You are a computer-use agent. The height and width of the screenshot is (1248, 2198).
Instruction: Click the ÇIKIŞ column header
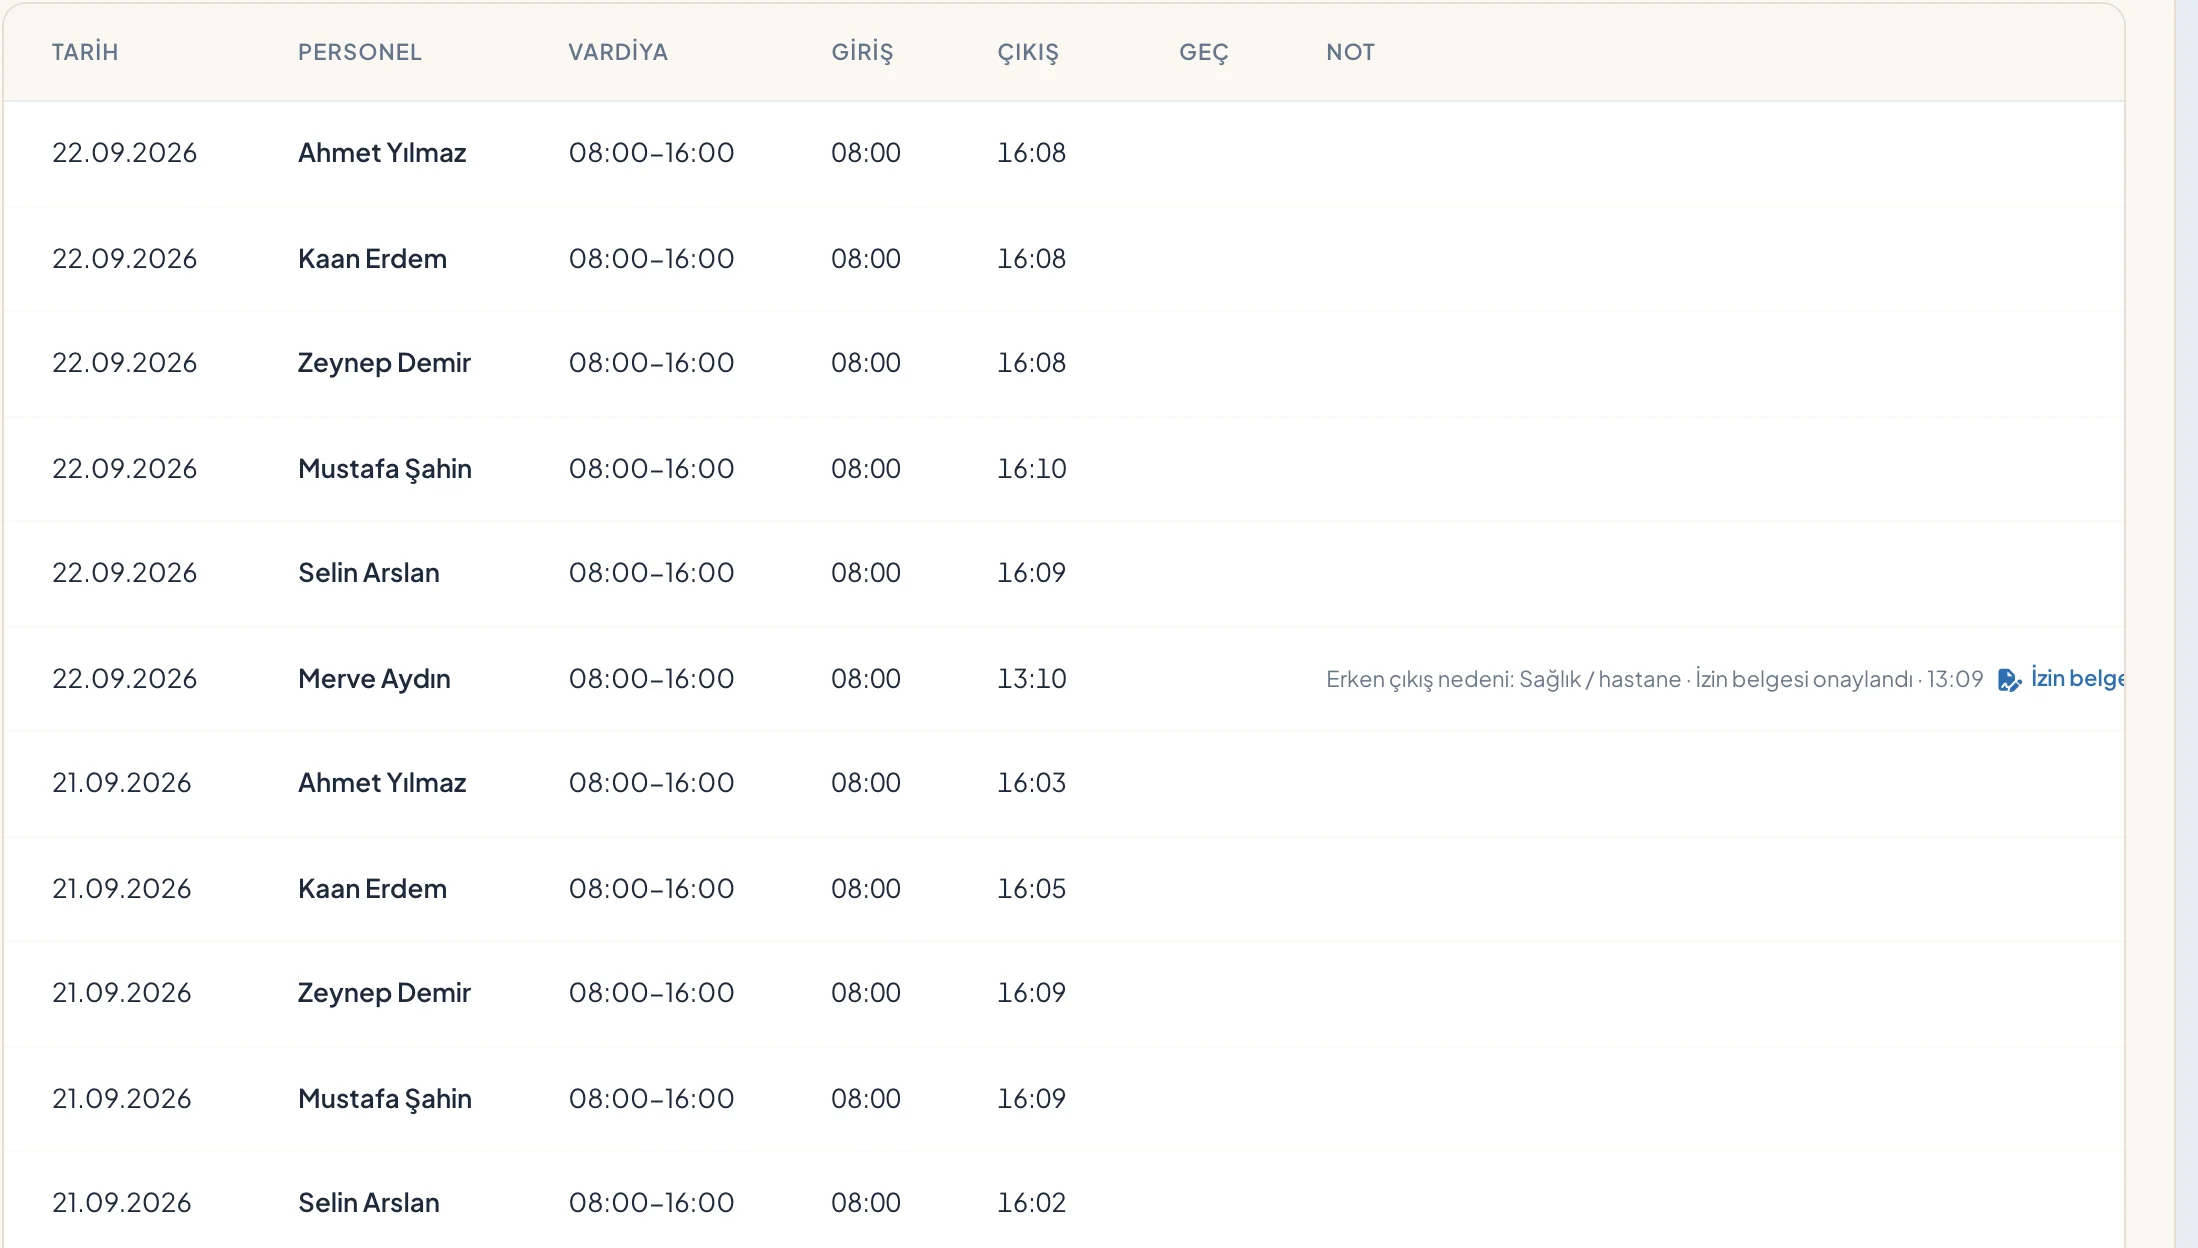coord(1028,52)
